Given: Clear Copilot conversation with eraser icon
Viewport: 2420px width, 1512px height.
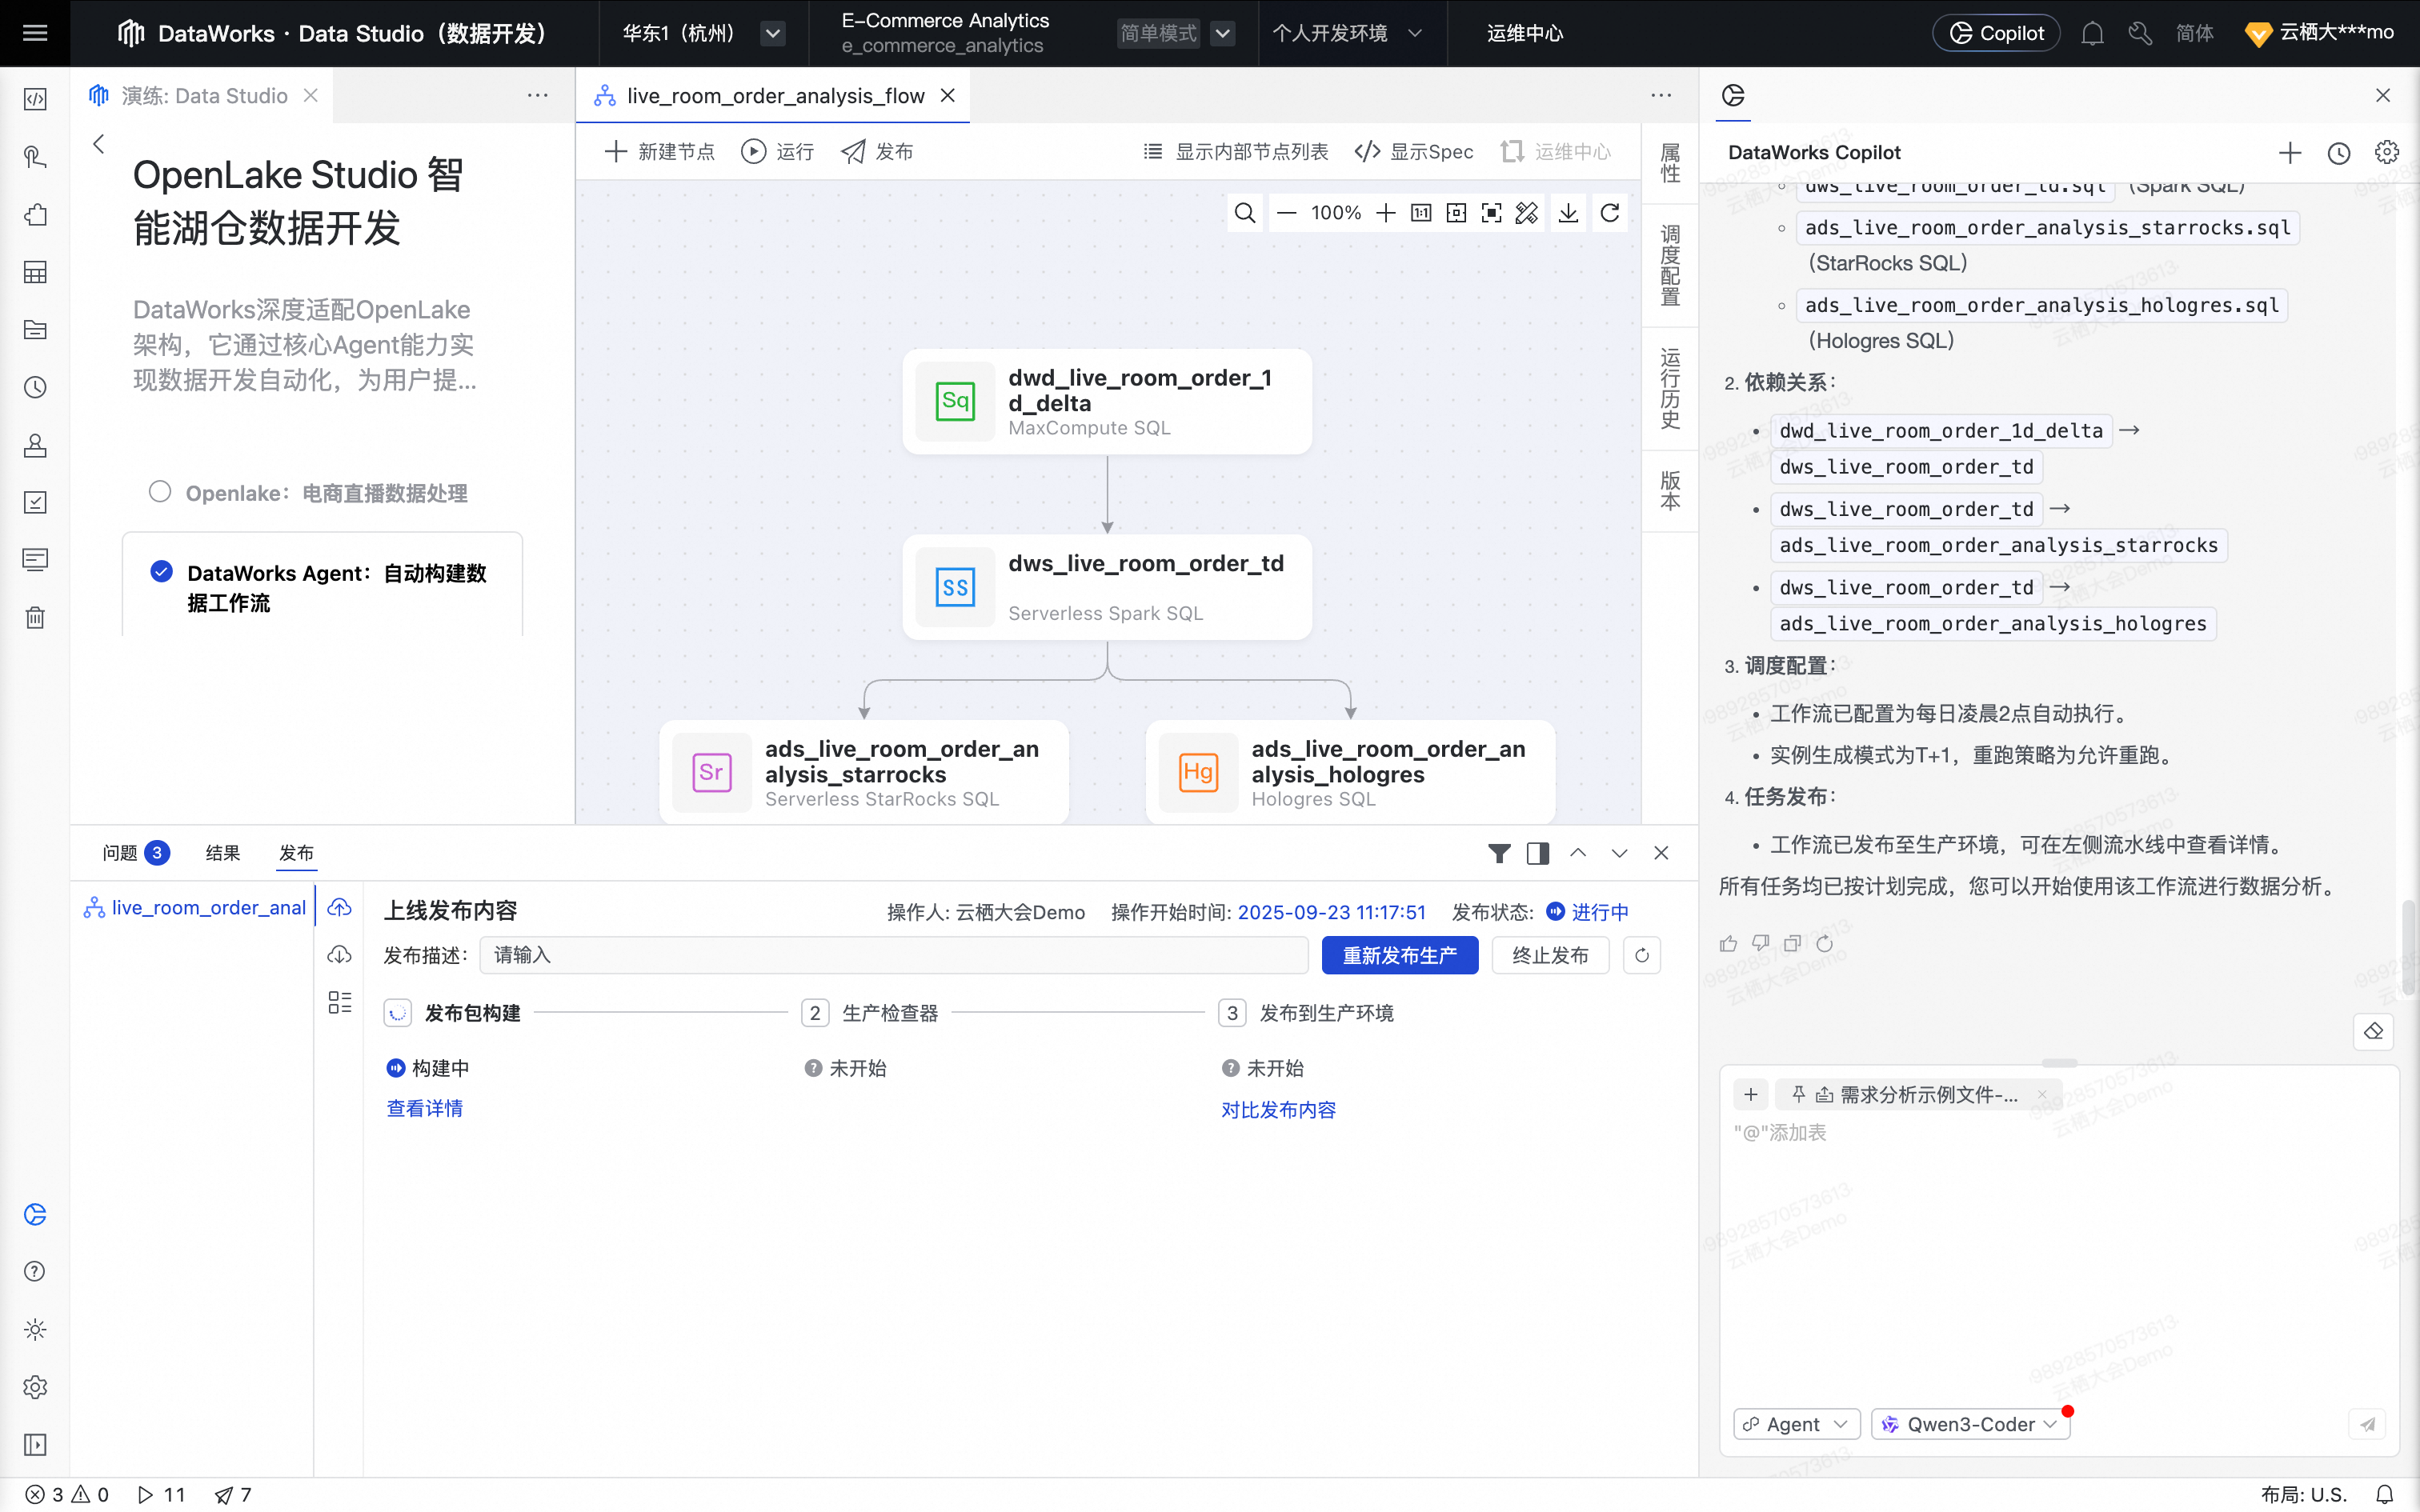Looking at the screenshot, I should click(2374, 1031).
